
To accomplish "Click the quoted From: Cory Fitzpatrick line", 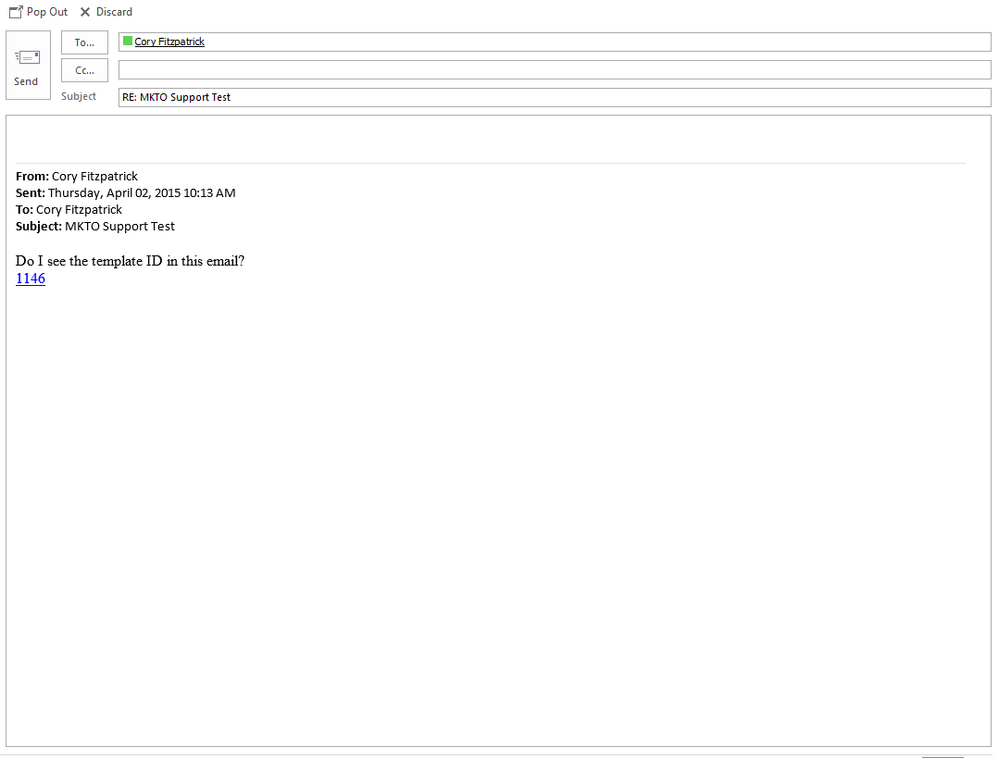I will tap(77, 176).
